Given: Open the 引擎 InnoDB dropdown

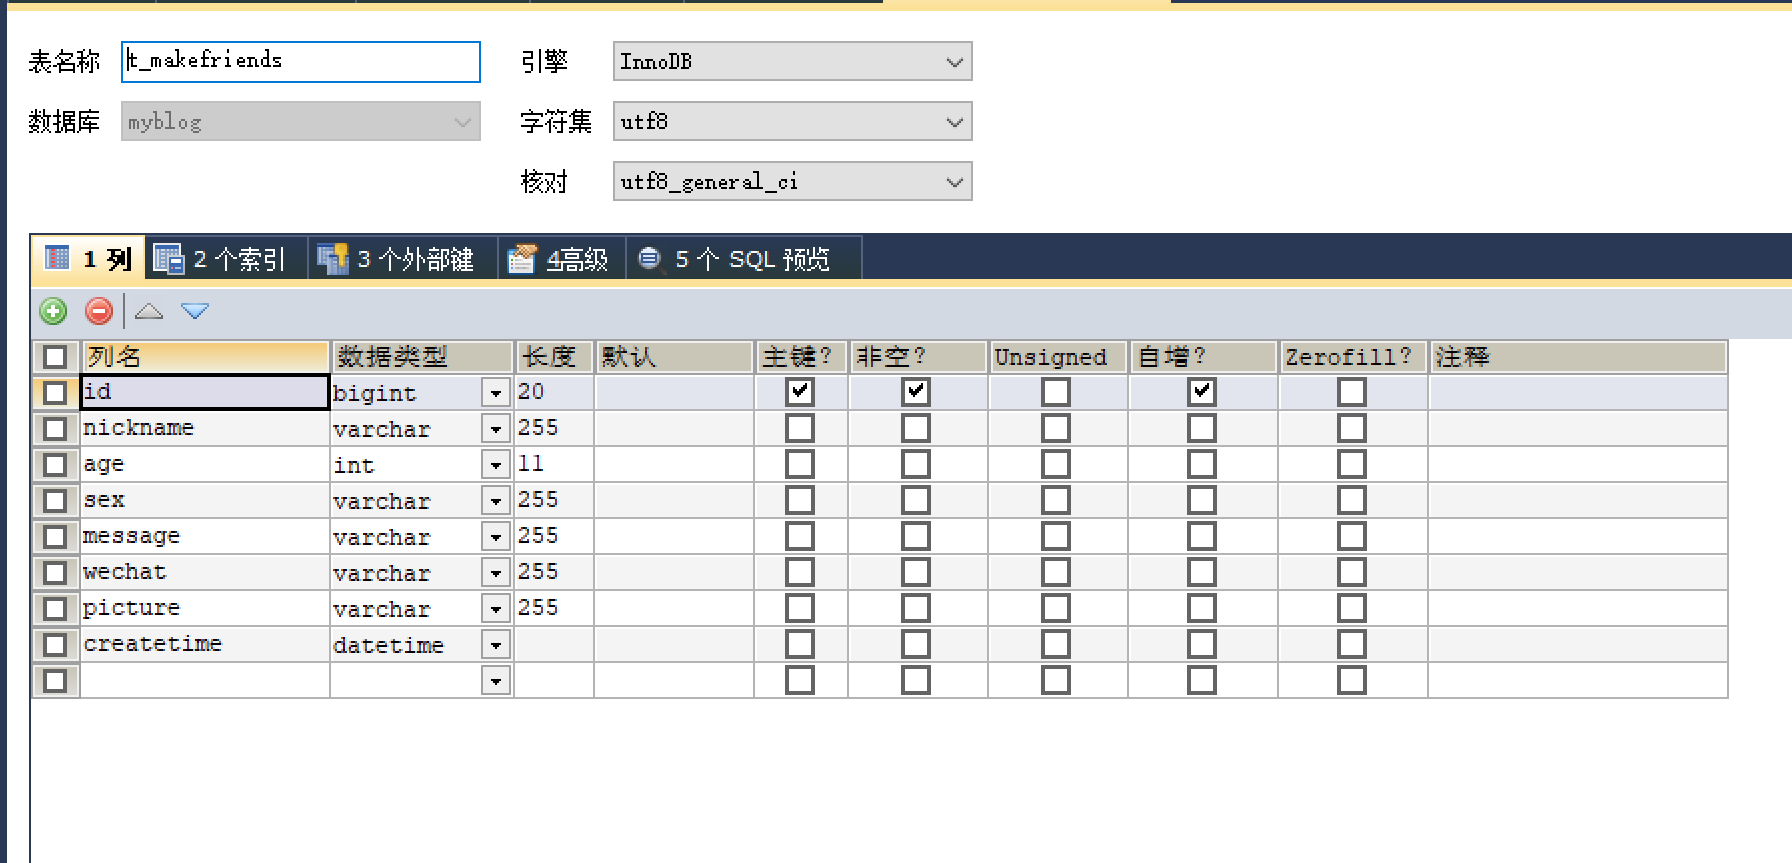Looking at the screenshot, I should click(792, 61).
